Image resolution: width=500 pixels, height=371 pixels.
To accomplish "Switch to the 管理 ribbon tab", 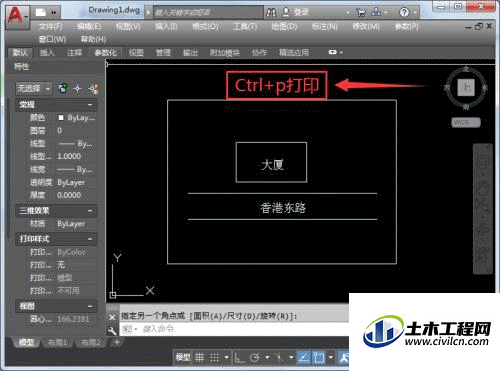I will pyautogui.click(x=163, y=52).
